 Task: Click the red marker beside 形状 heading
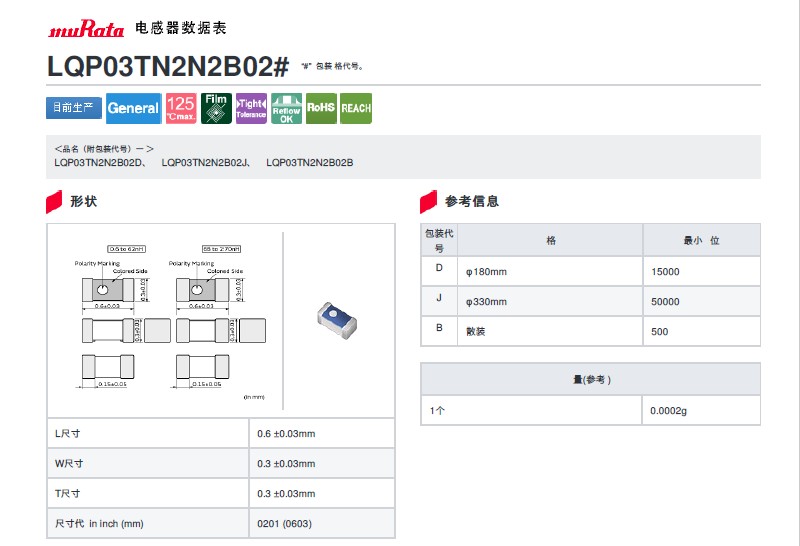point(54,202)
